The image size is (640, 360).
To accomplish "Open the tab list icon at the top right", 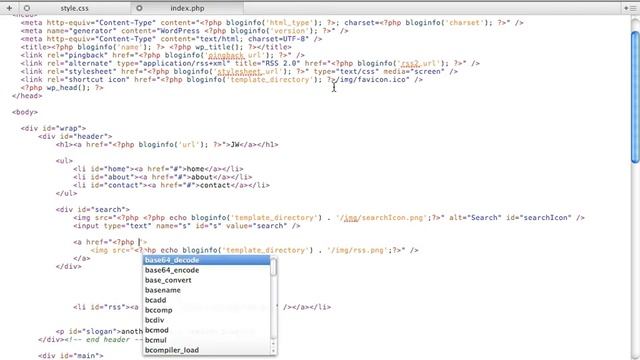I will point(631,8).
